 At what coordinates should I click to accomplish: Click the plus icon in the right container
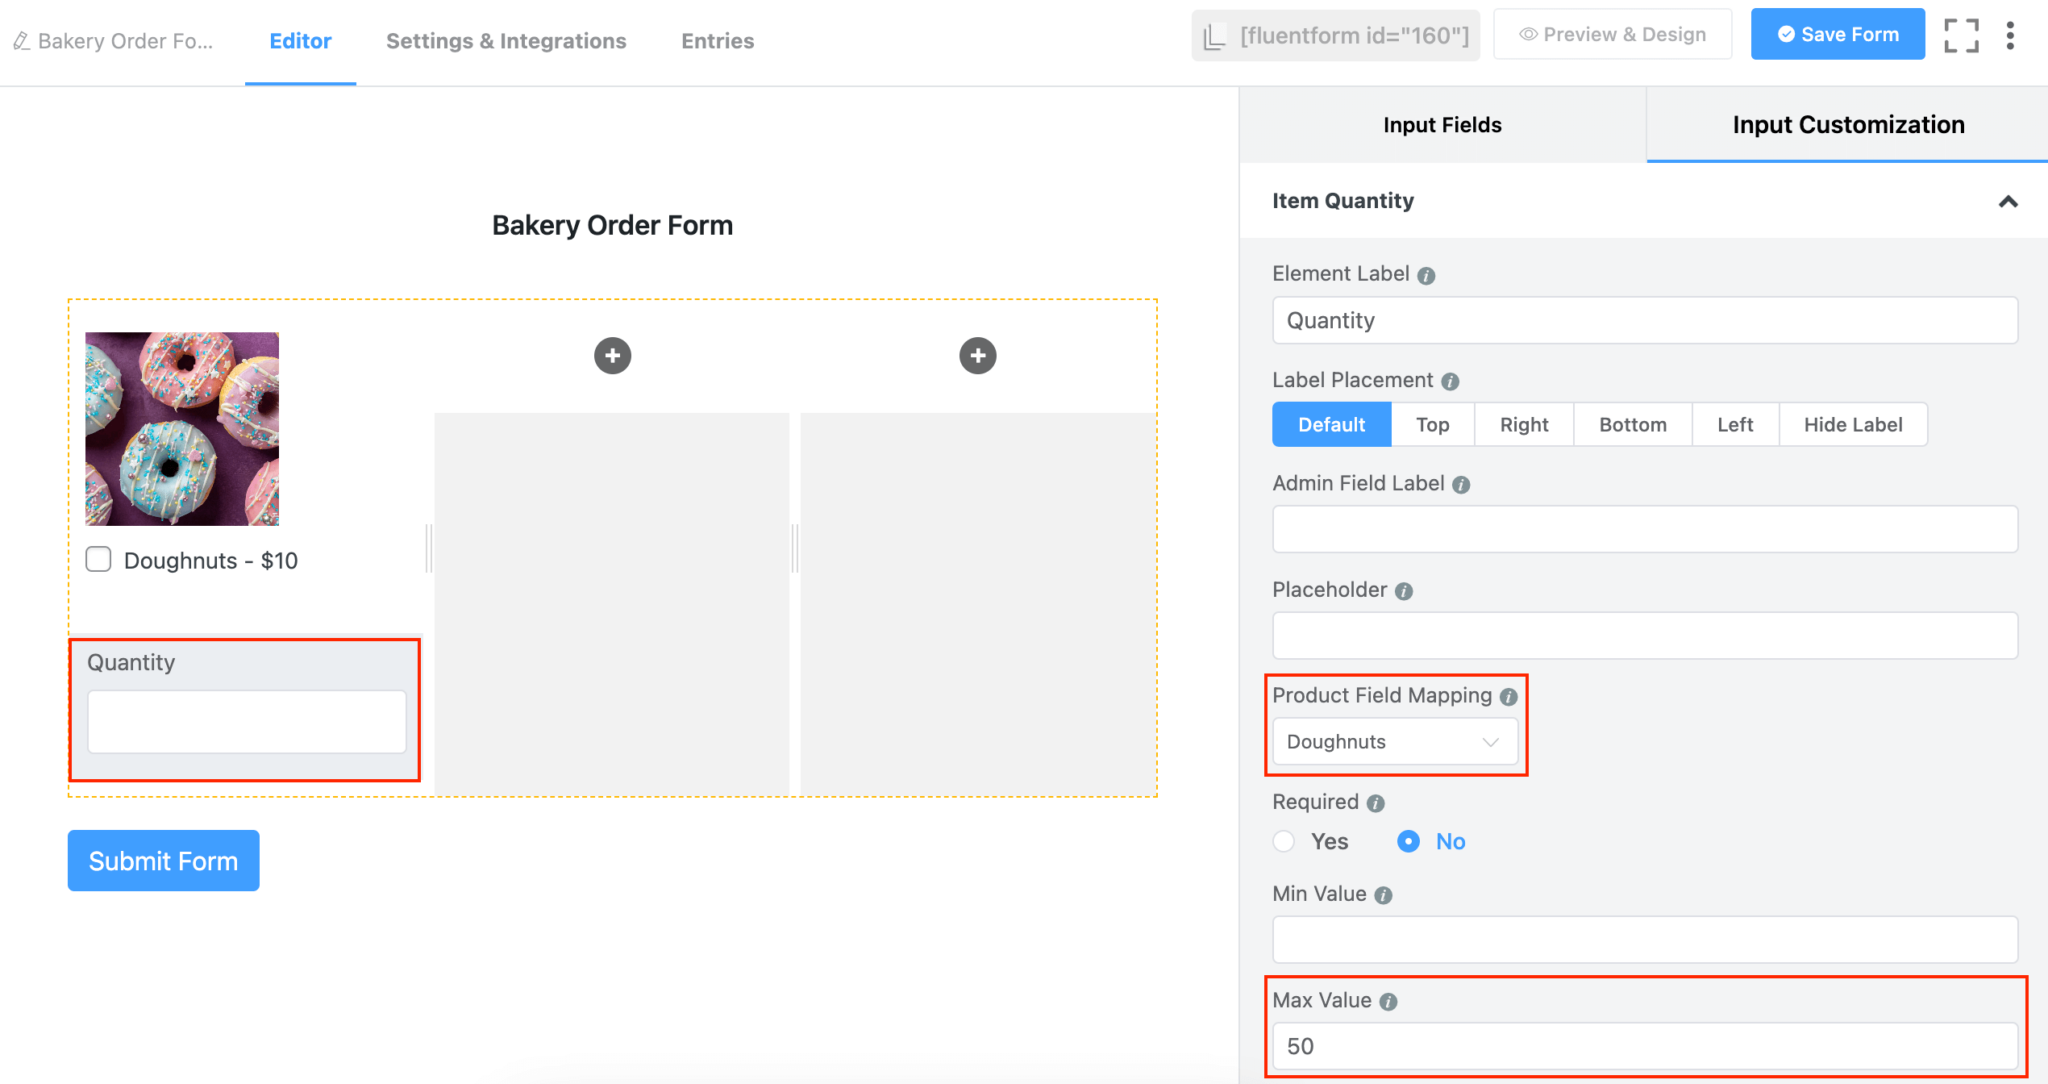pos(977,355)
